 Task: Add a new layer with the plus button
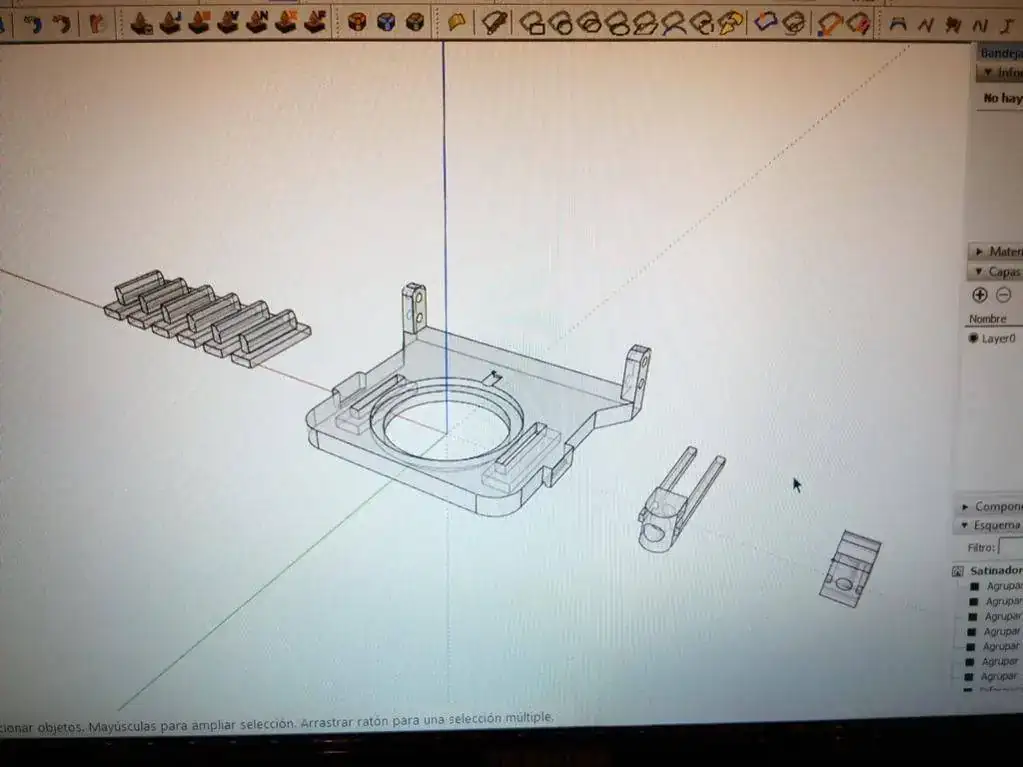coord(980,295)
